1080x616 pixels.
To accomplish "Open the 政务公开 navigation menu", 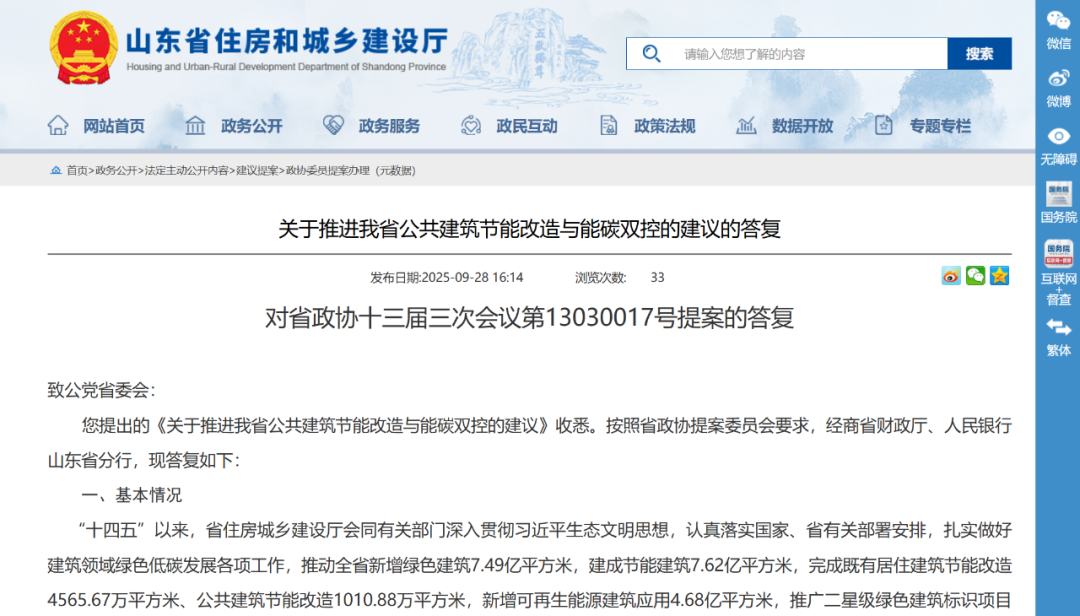I will click(234, 126).
